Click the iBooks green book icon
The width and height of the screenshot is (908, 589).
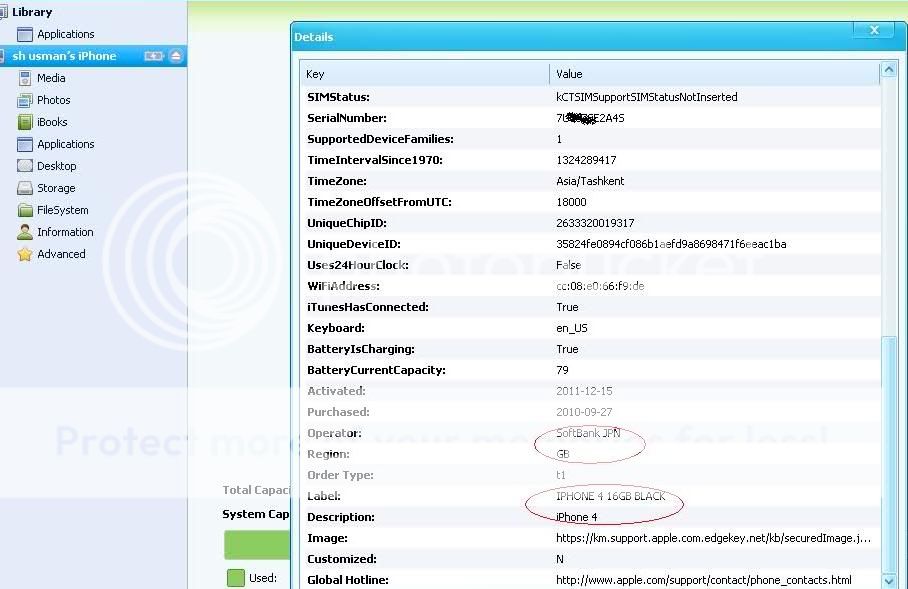click(24, 122)
